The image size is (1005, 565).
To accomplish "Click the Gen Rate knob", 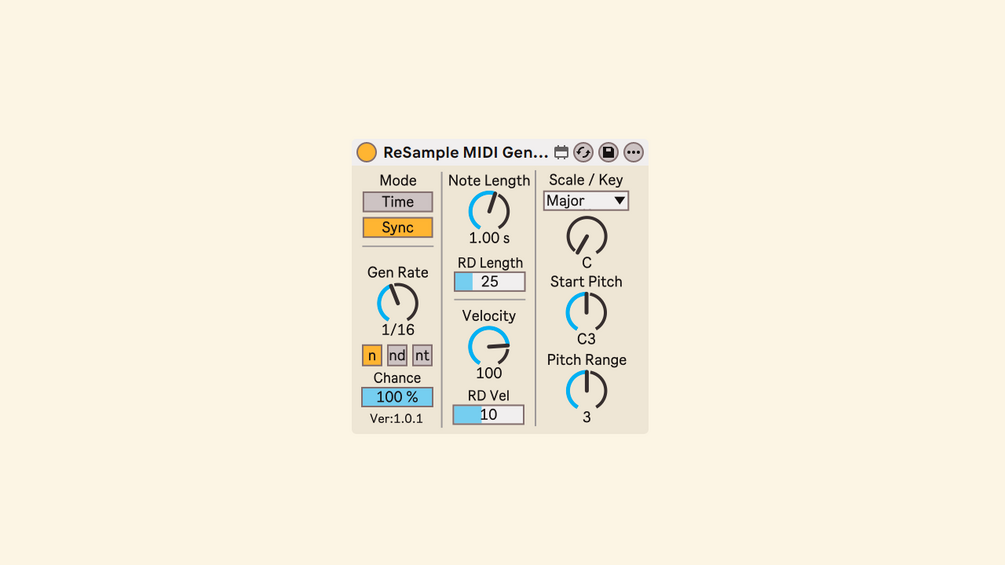I will tap(397, 302).
